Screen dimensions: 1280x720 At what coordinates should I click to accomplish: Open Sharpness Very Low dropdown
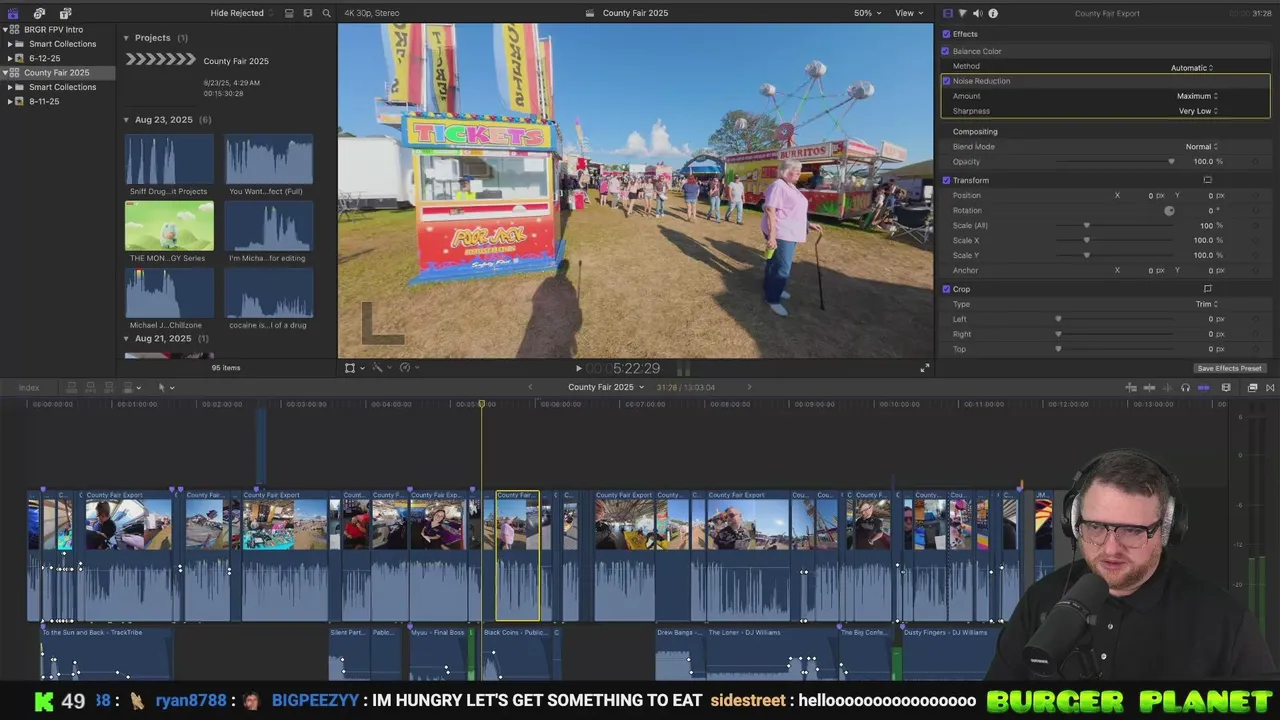coord(1198,111)
